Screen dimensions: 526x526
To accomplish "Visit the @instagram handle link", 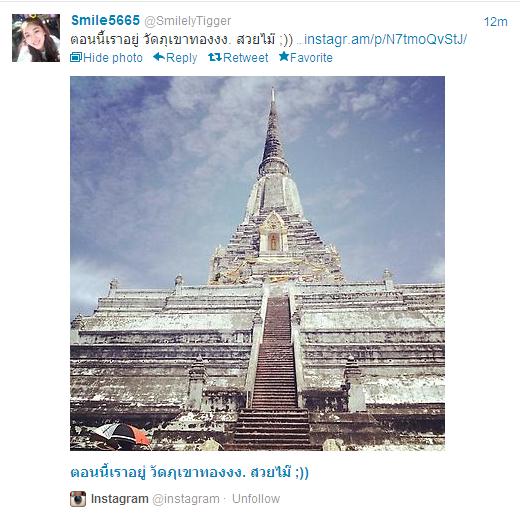I will click(x=186, y=499).
